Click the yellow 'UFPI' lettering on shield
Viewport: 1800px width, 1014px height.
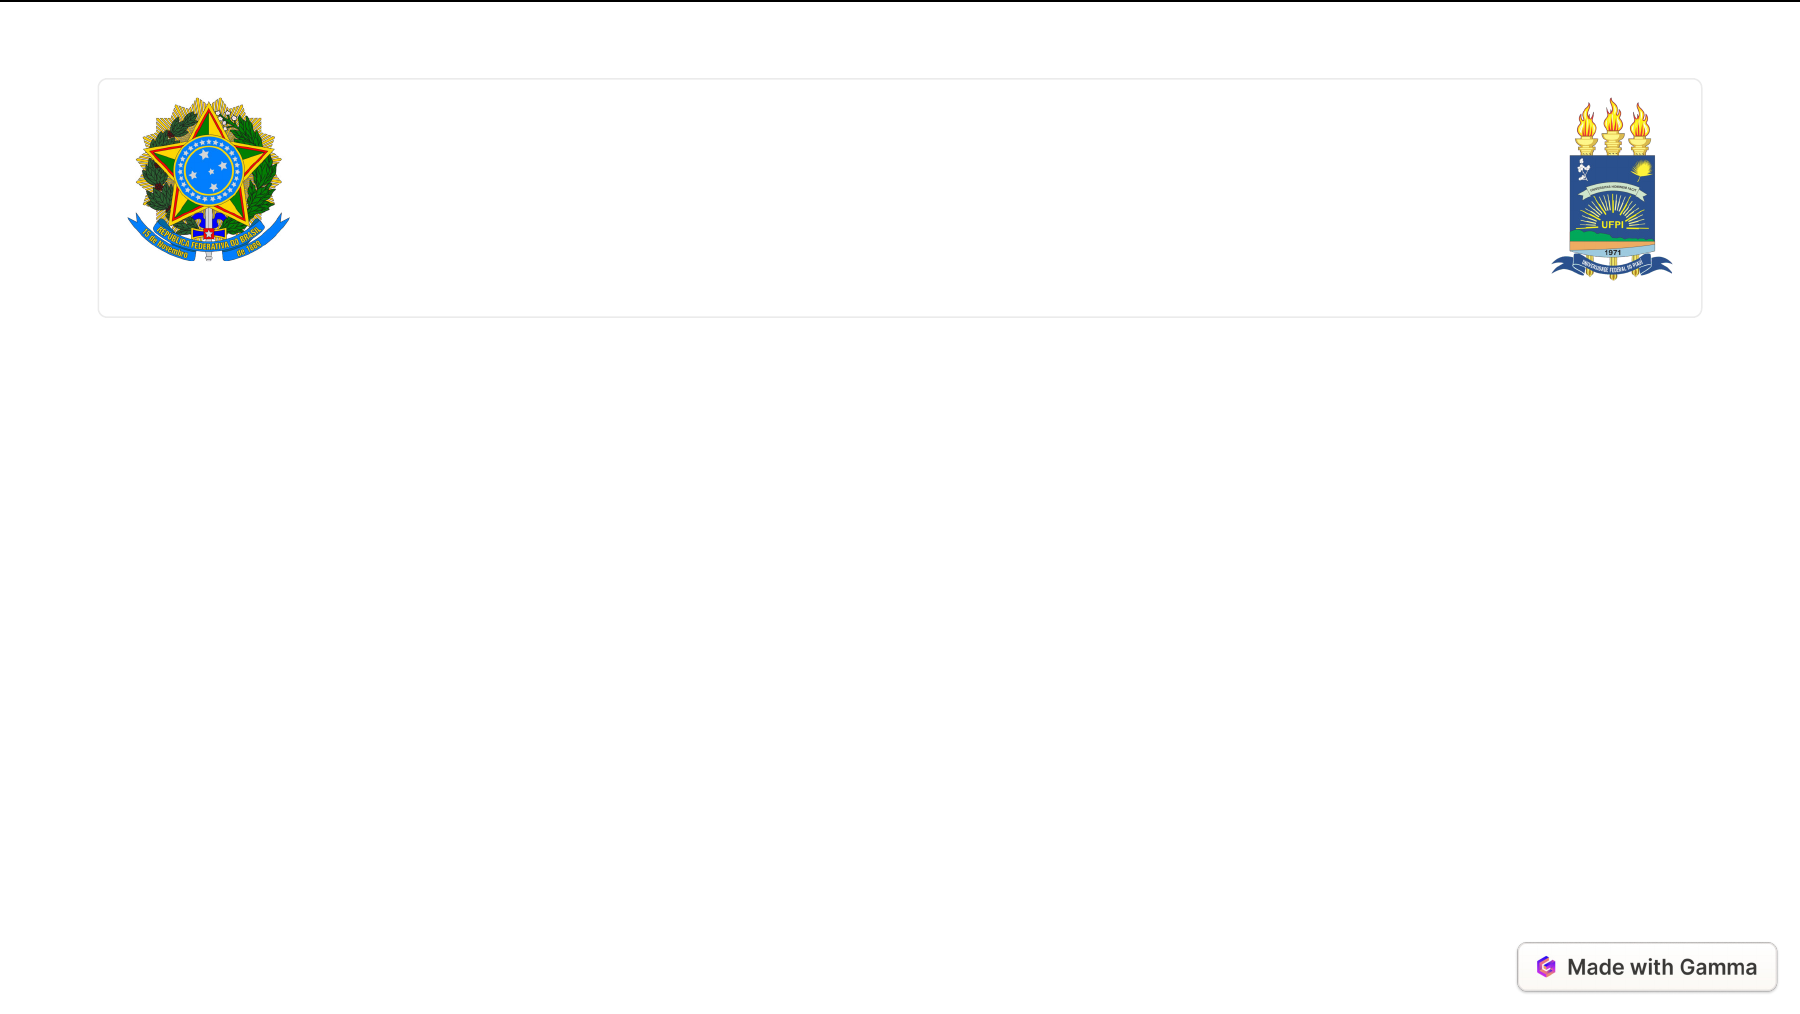pos(1613,225)
